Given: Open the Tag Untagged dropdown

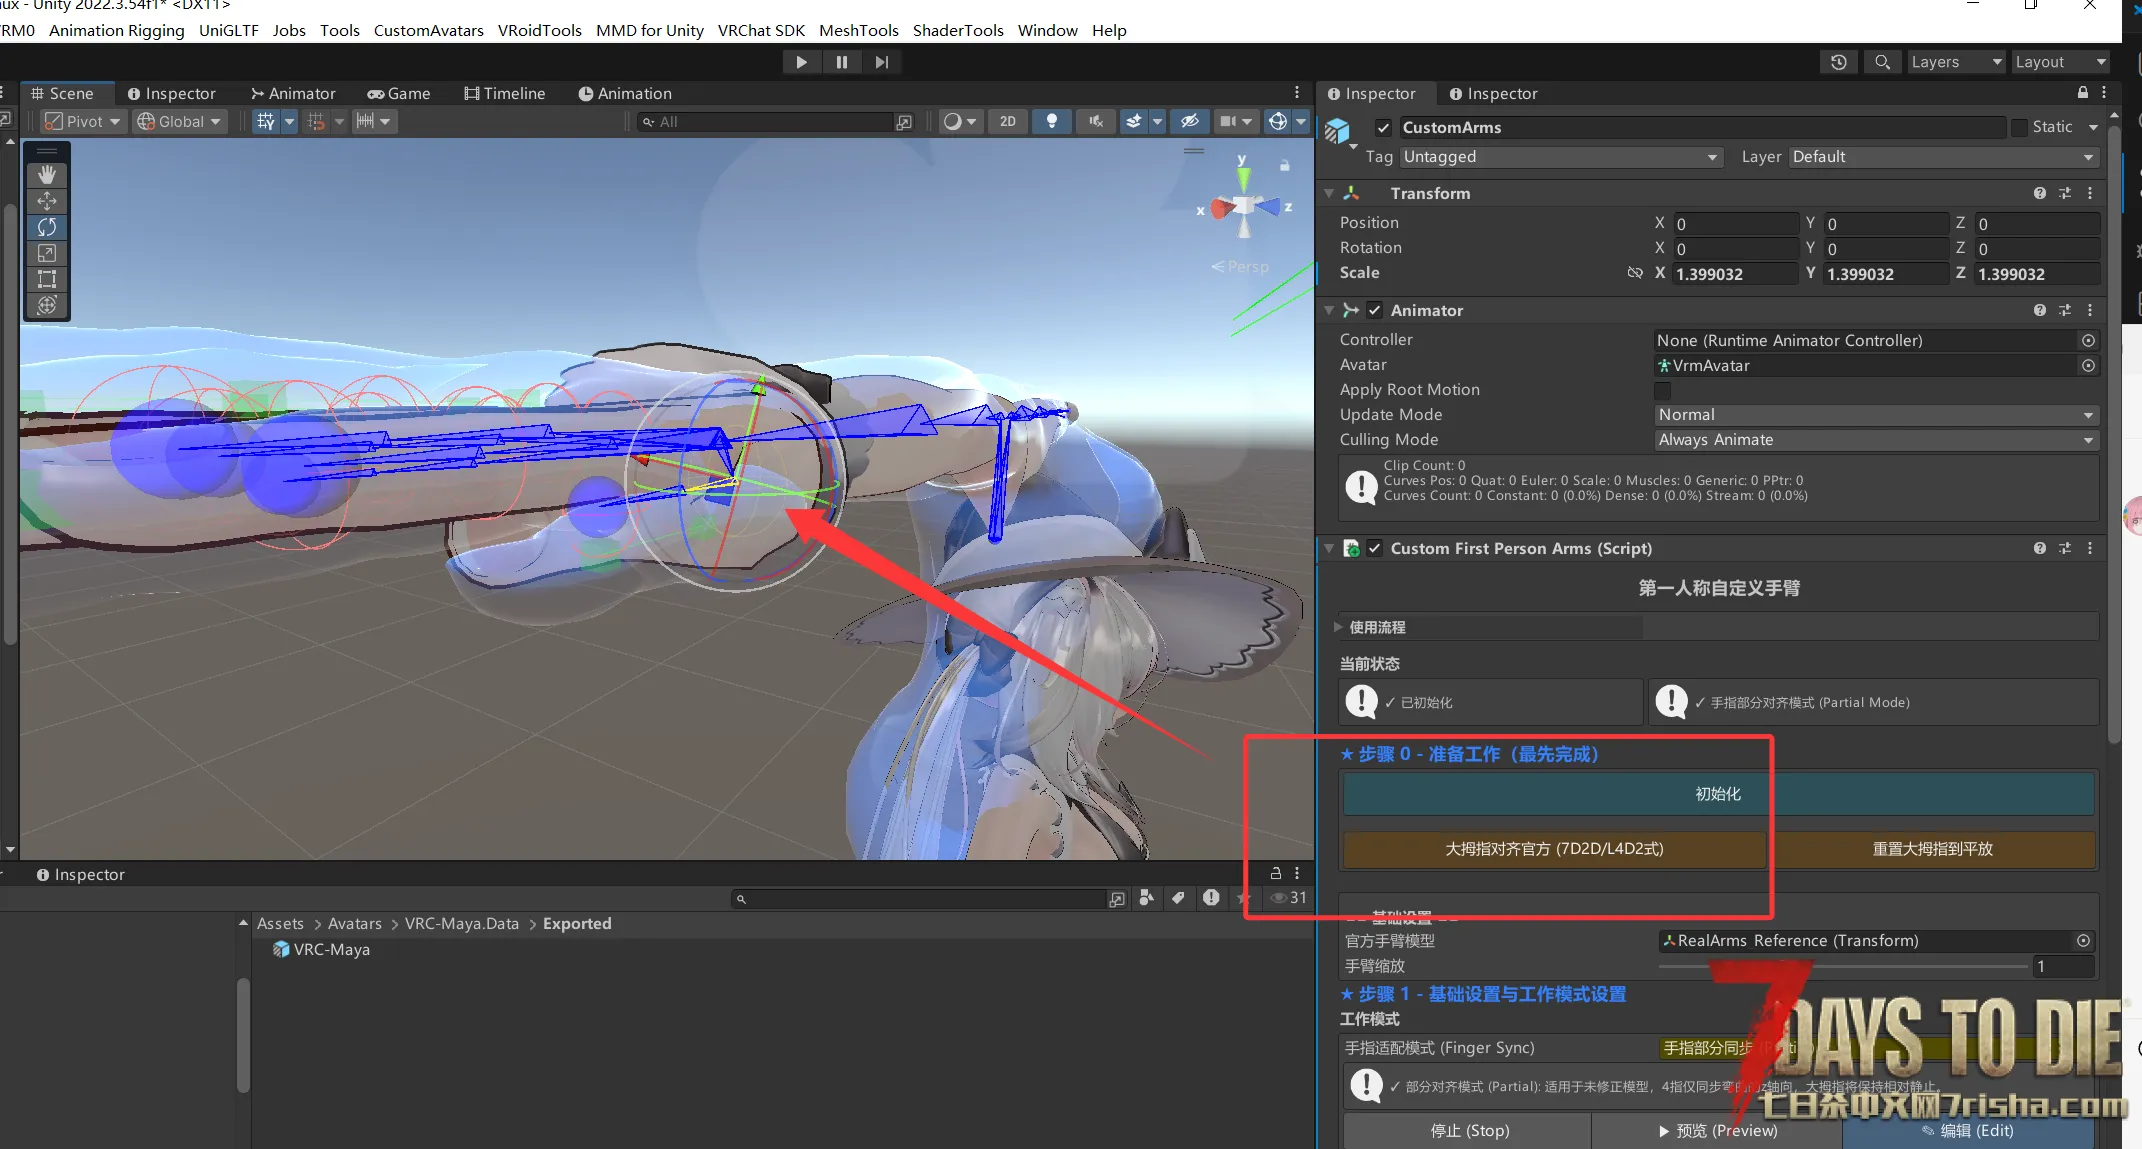Looking at the screenshot, I should pyautogui.click(x=1560, y=157).
